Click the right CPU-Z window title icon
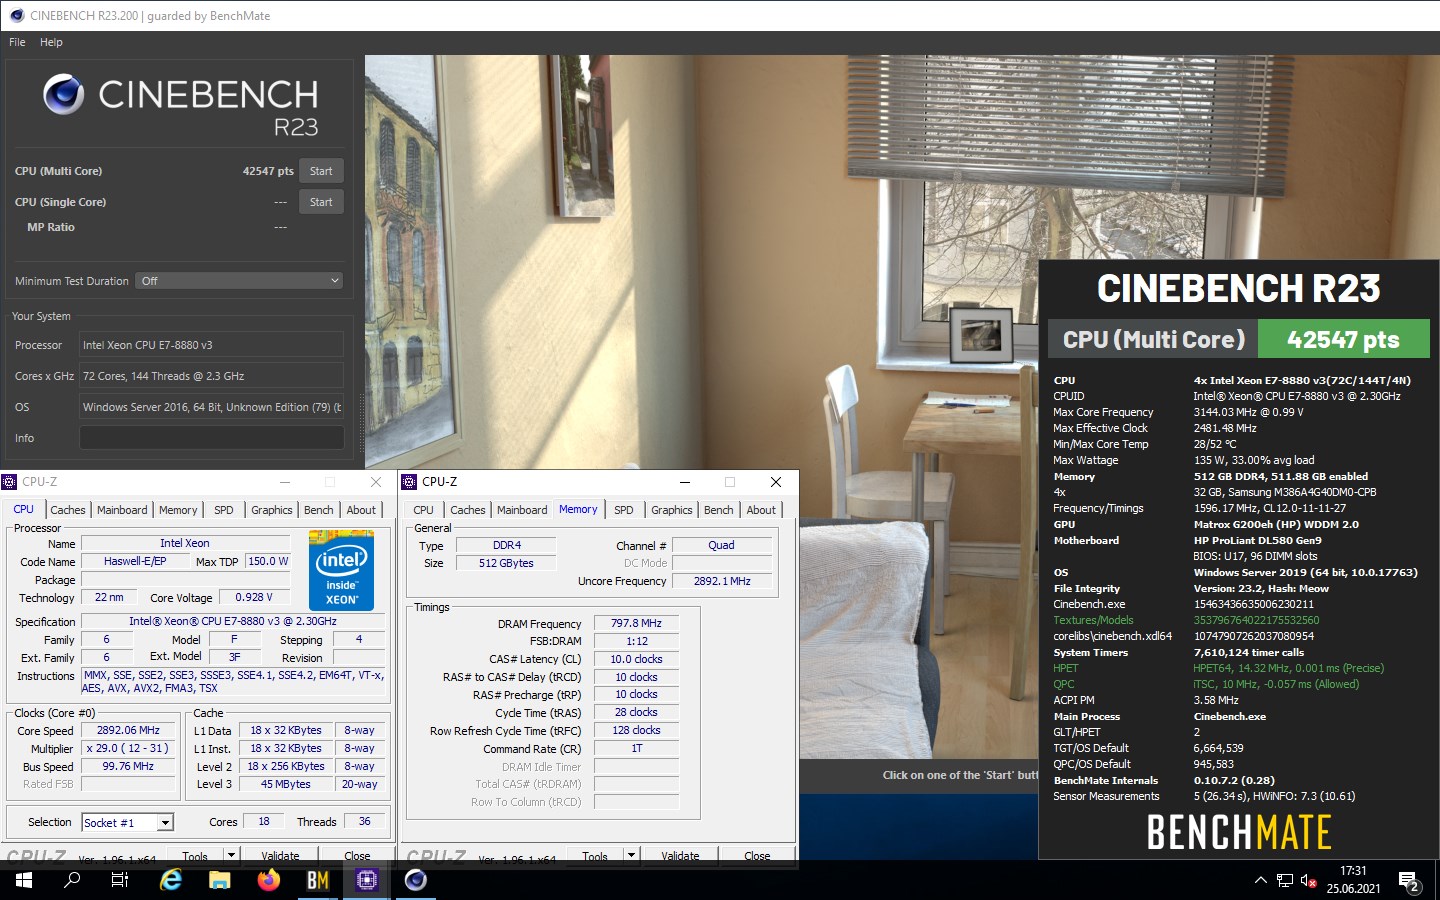The height and width of the screenshot is (900, 1440). coord(409,482)
